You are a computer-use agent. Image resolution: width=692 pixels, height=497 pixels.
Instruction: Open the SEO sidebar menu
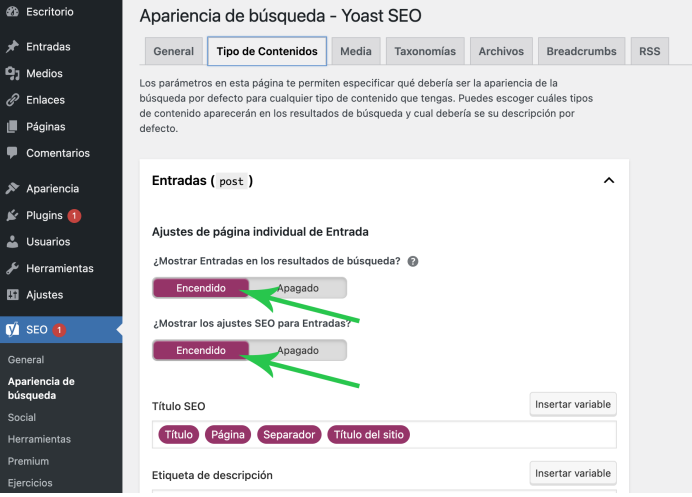(x=61, y=329)
